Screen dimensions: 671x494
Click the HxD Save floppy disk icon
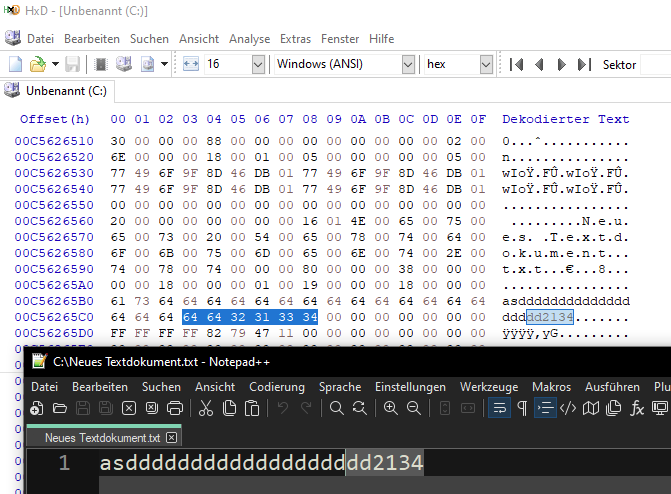pyautogui.click(x=72, y=64)
